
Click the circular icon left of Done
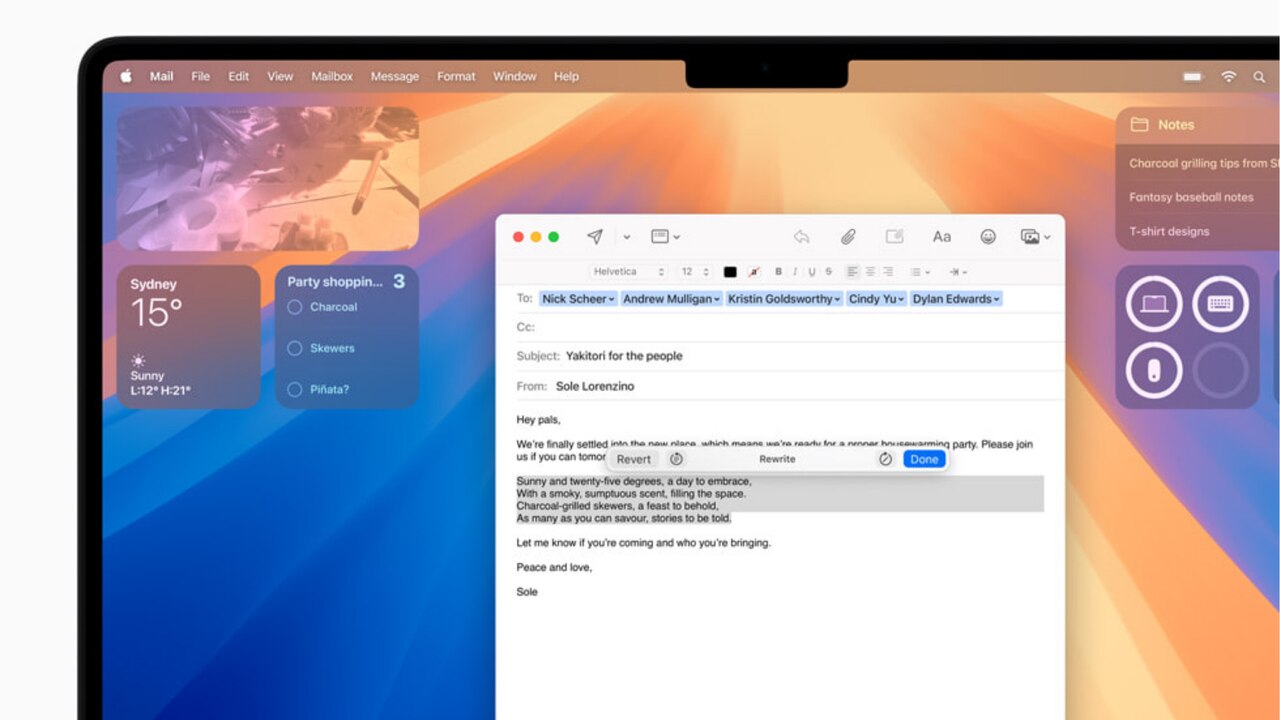click(885, 459)
